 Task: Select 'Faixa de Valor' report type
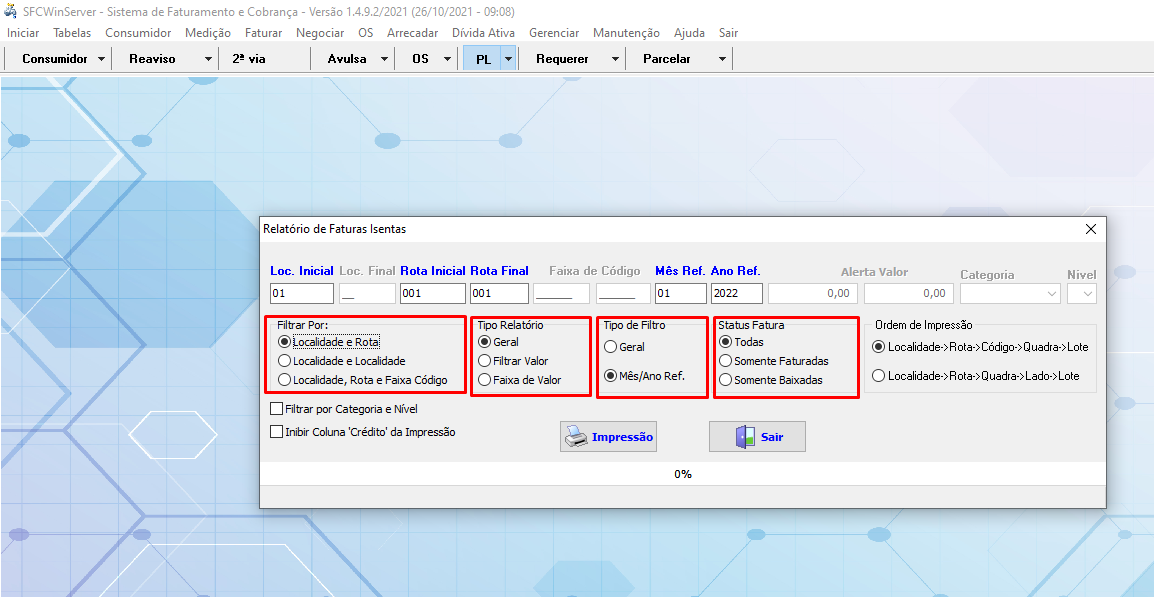(x=485, y=380)
